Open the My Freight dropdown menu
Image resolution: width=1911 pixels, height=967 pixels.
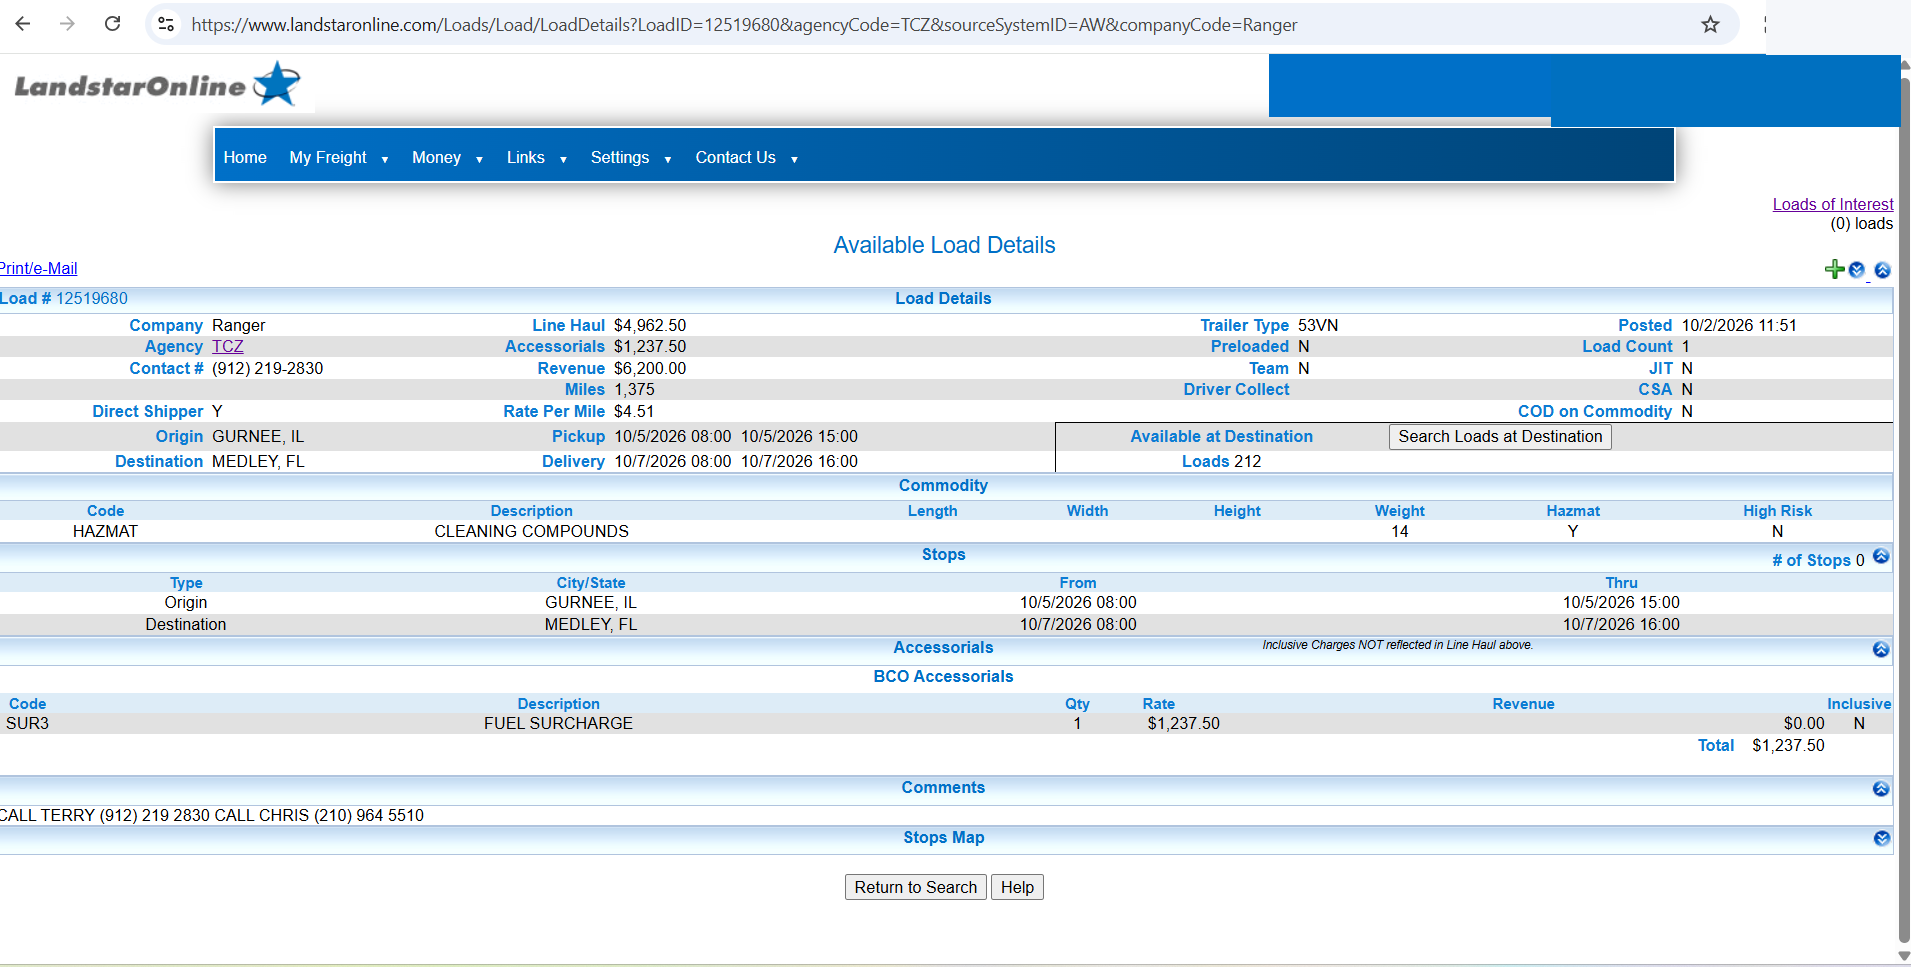(338, 157)
